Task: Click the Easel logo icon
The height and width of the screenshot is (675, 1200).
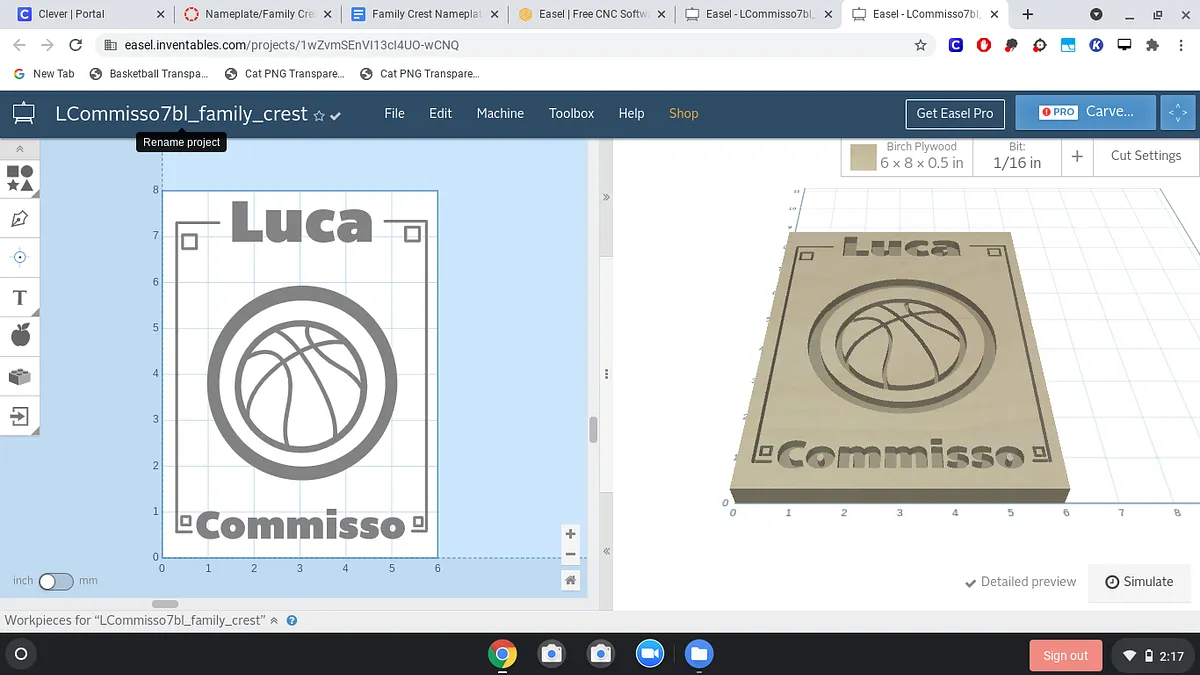Action: pos(23,114)
